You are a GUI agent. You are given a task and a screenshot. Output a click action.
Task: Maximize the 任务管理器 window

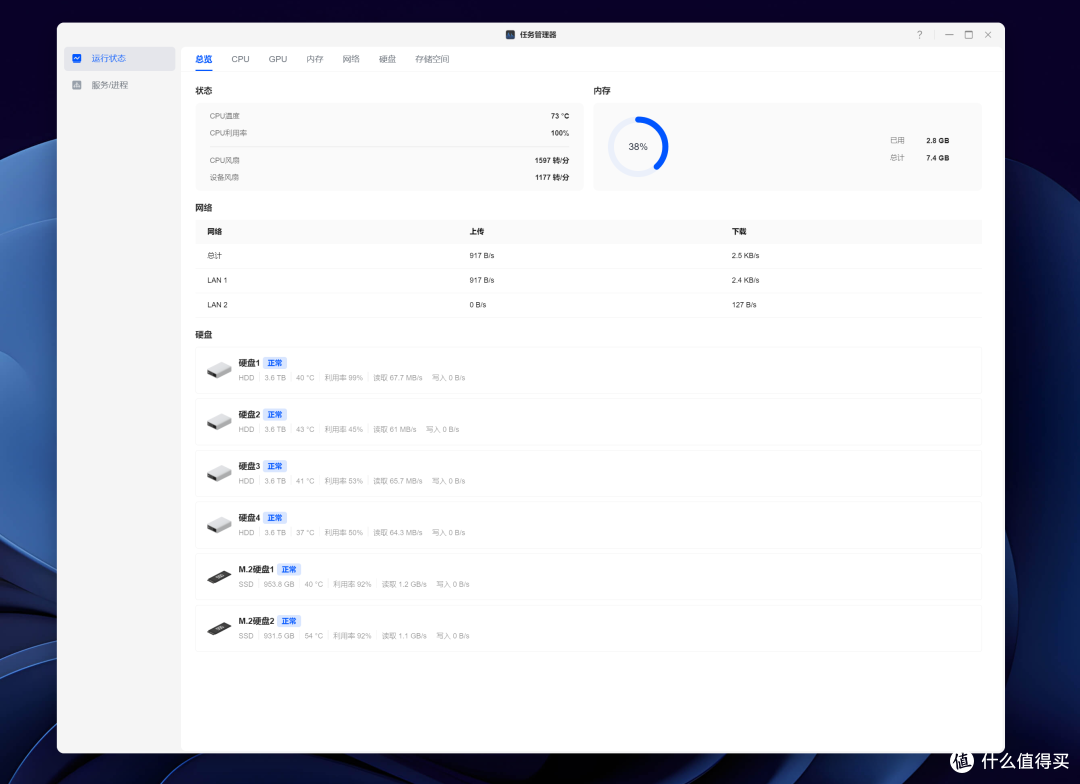(x=968, y=34)
